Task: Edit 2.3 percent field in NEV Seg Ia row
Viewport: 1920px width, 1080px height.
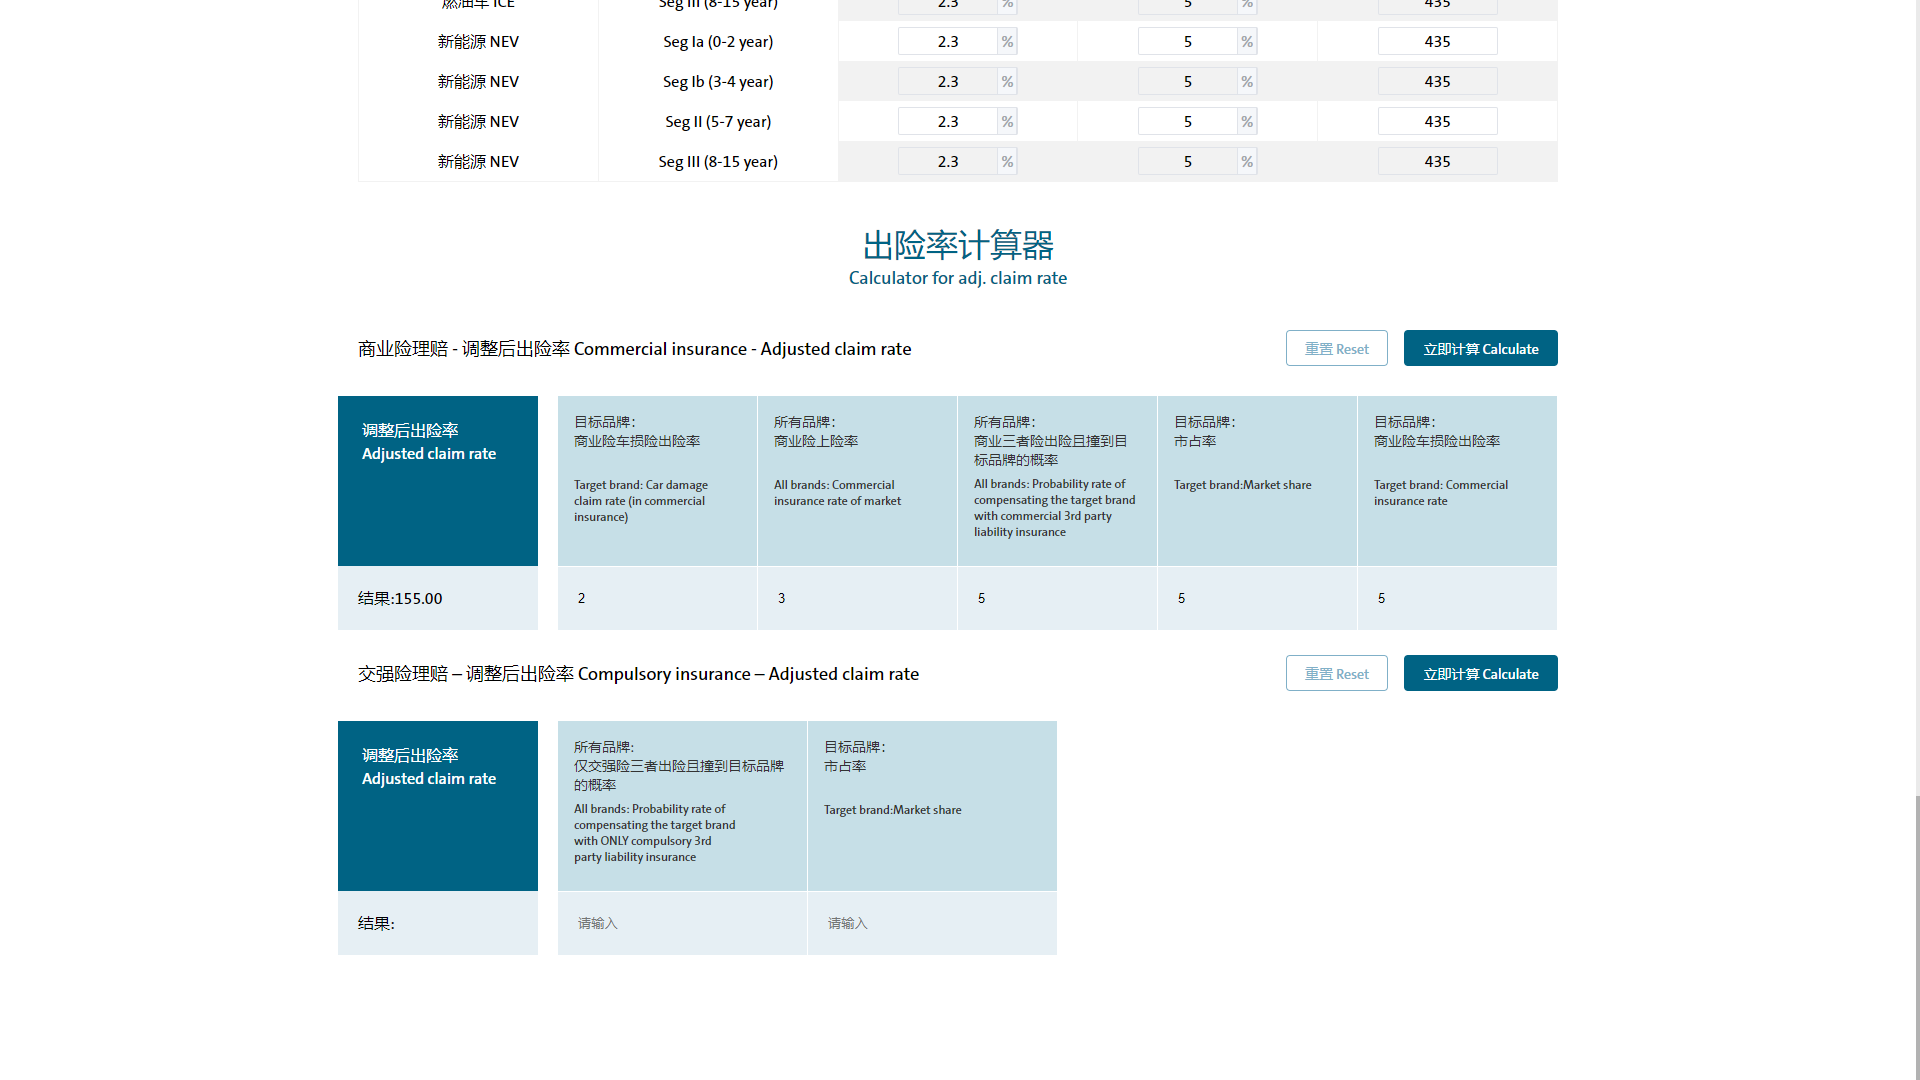Action: pyautogui.click(x=947, y=41)
